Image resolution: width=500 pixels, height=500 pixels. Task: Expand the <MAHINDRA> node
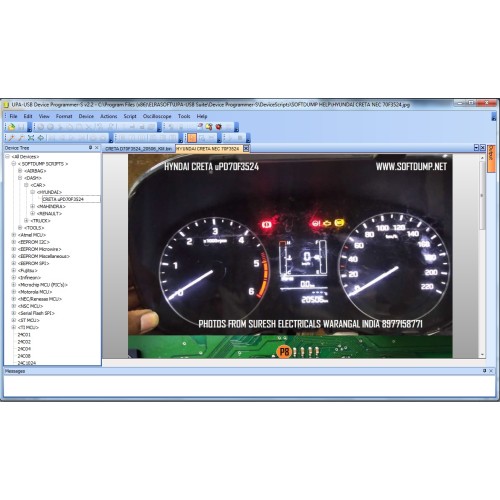tap(33, 206)
